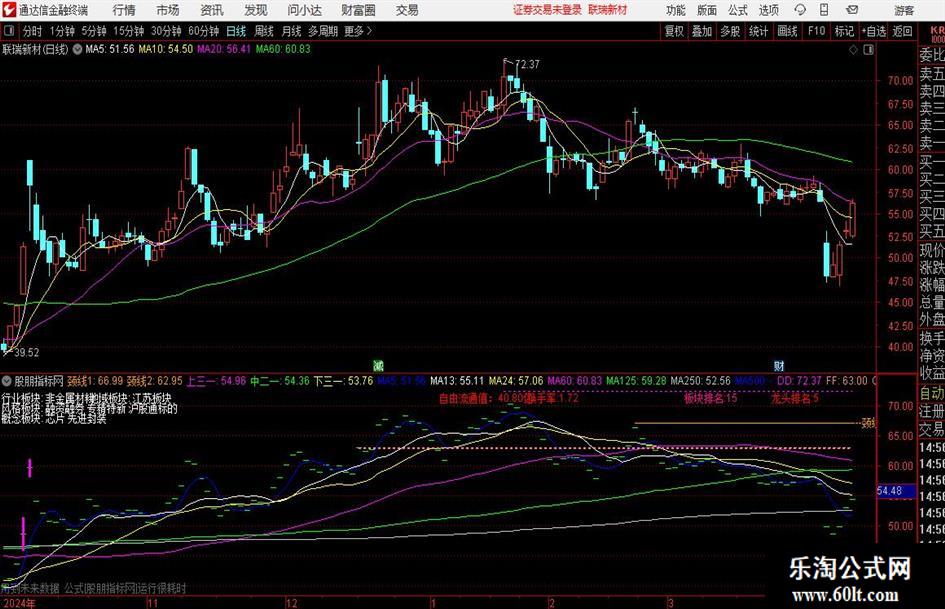Click the 返回 back button
The height and width of the screenshot is (609, 945).
(902, 31)
